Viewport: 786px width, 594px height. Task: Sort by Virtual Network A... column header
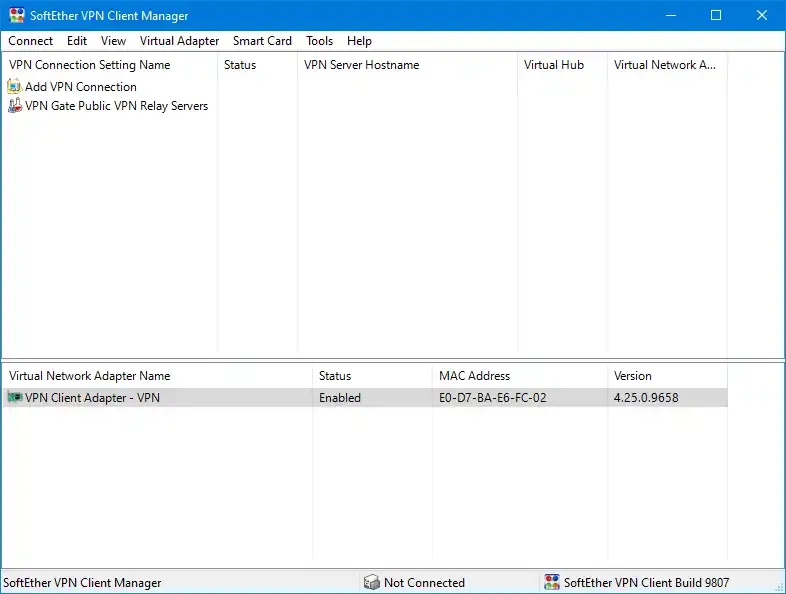click(667, 65)
